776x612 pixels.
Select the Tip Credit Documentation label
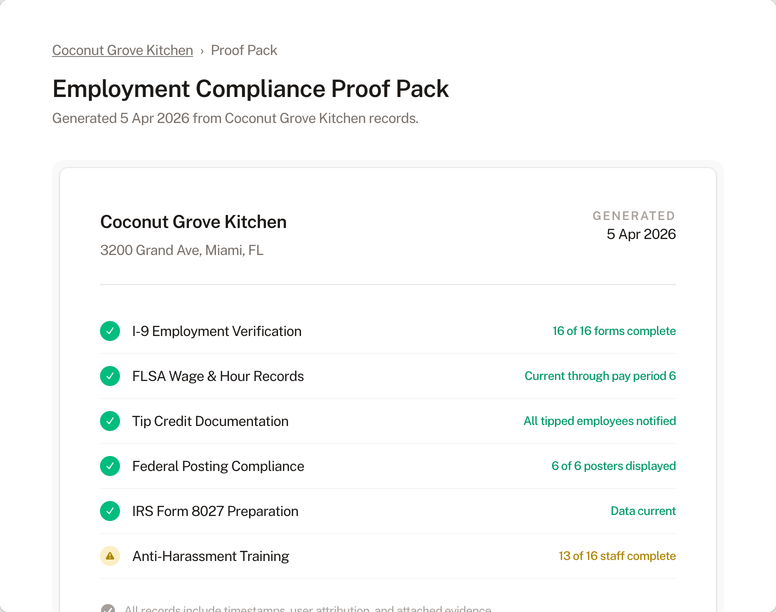click(210, 421)
